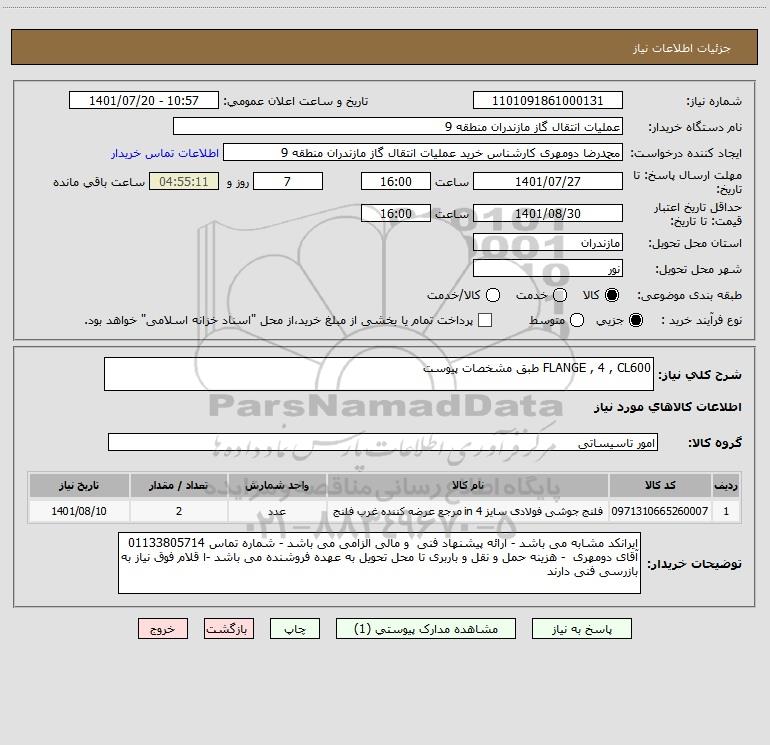Click the row number 1 cell
Screen dimensions: 770x745
click(726, 511)
